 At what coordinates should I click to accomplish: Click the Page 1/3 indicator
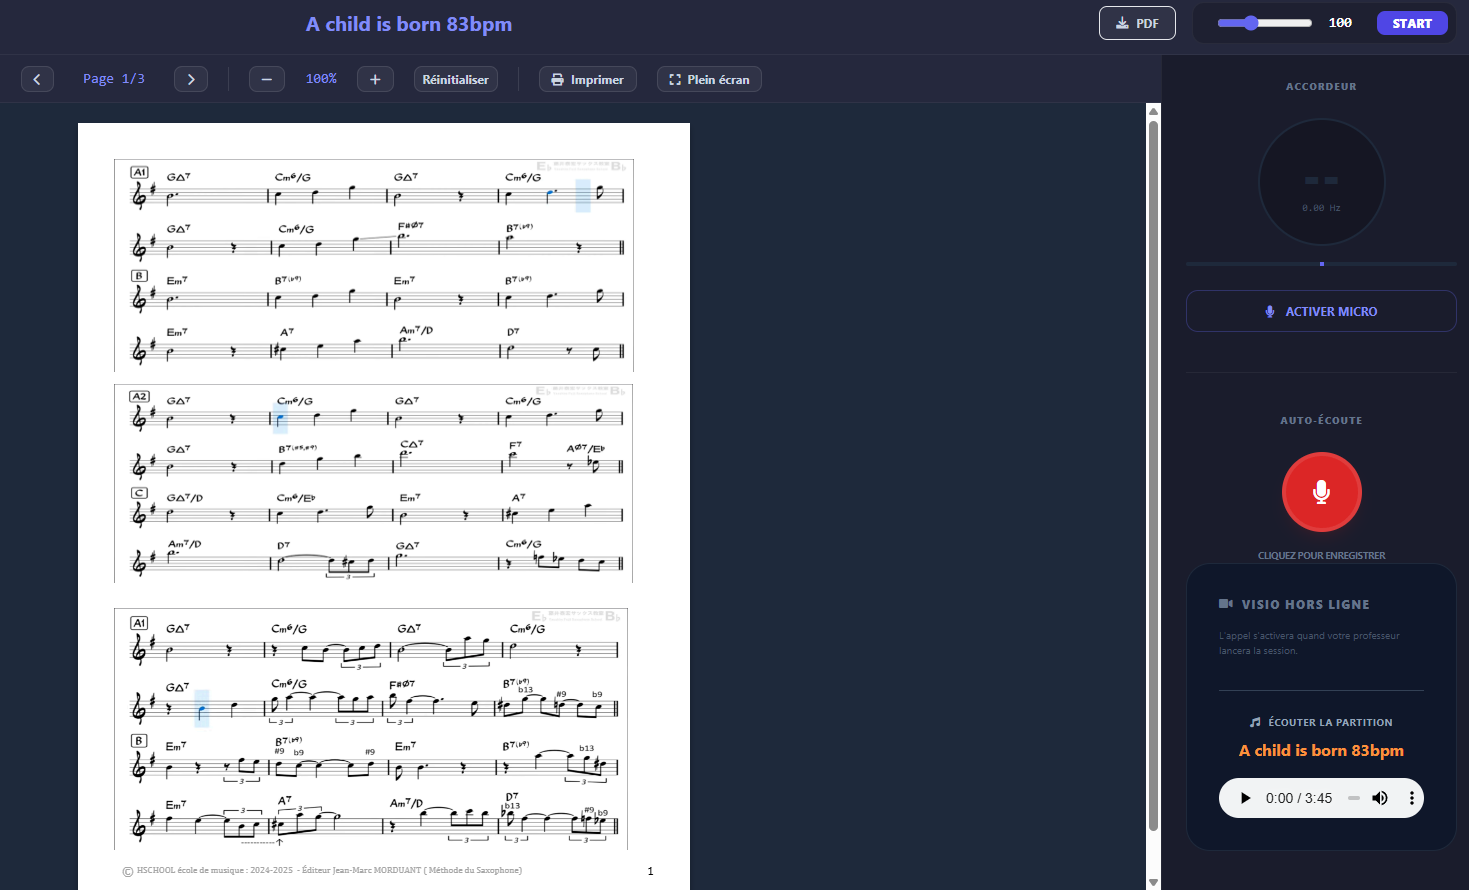[x=114, y=79]
